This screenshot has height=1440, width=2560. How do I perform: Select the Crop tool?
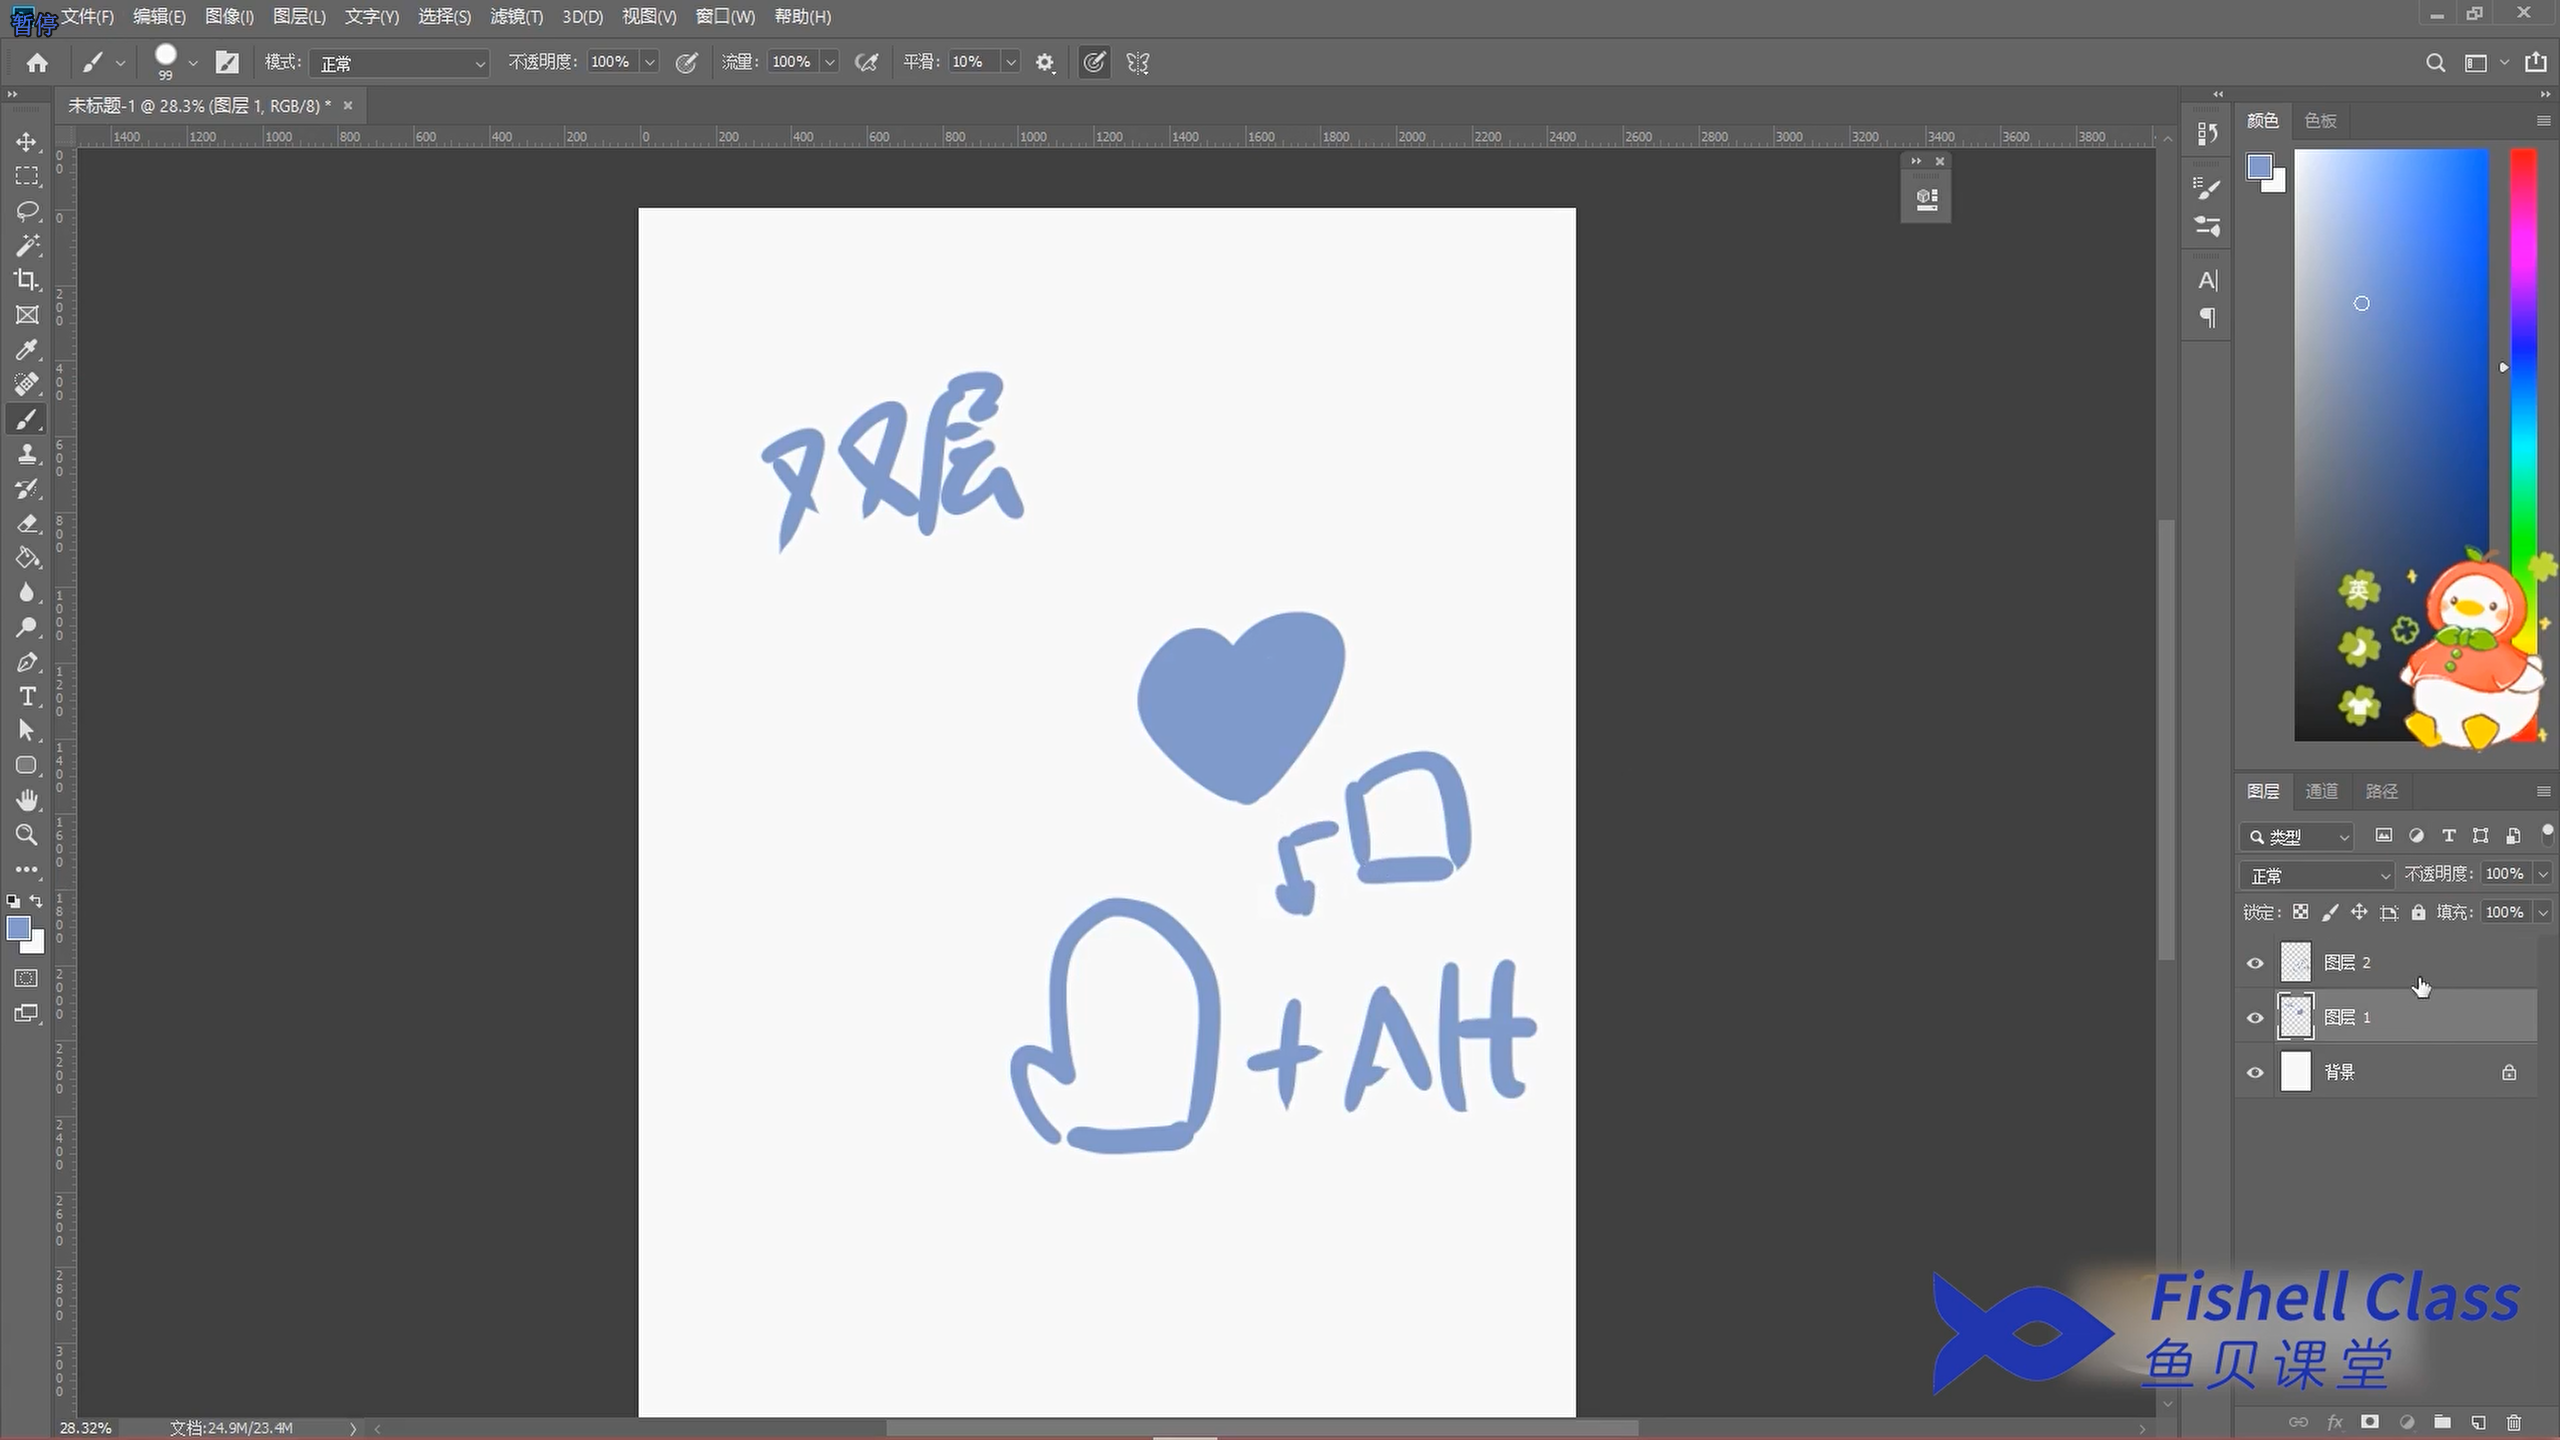point(27,280)
